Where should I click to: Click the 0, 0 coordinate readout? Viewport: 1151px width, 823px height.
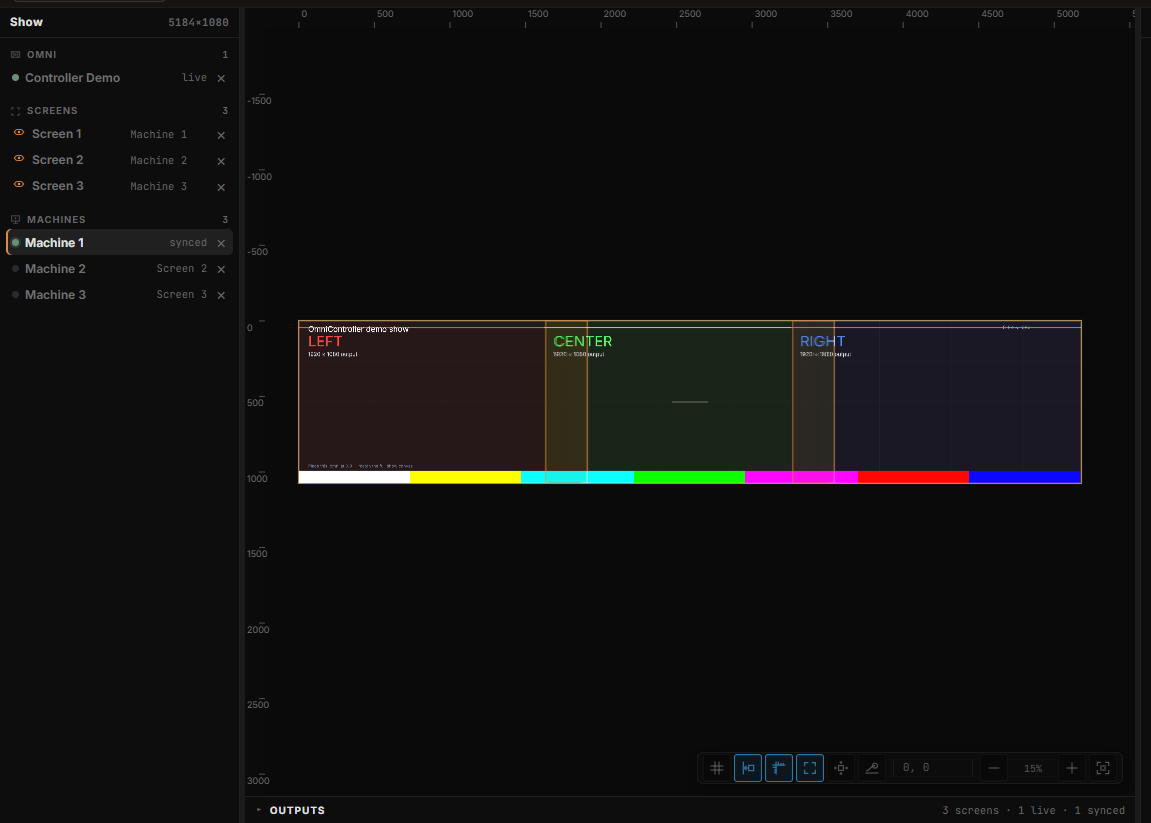[x=916, y=767]
